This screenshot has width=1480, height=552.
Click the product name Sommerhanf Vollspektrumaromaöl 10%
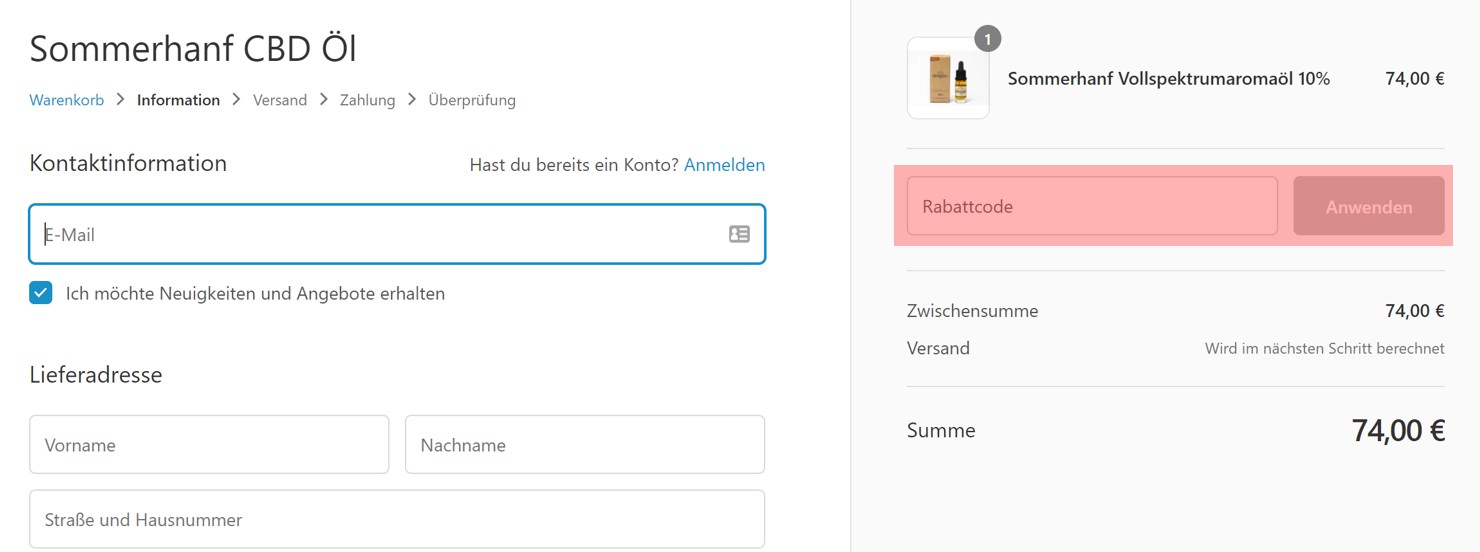[1168, 79]
